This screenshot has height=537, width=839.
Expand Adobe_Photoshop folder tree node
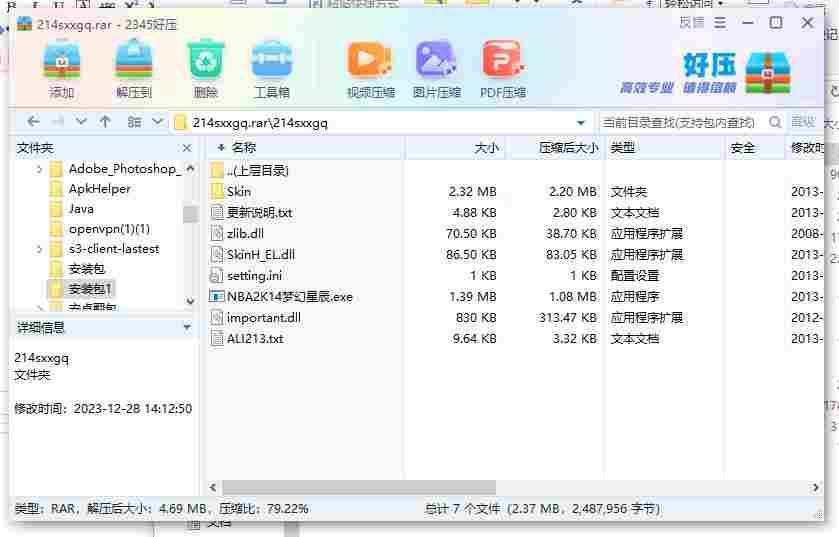coord(39,170)
